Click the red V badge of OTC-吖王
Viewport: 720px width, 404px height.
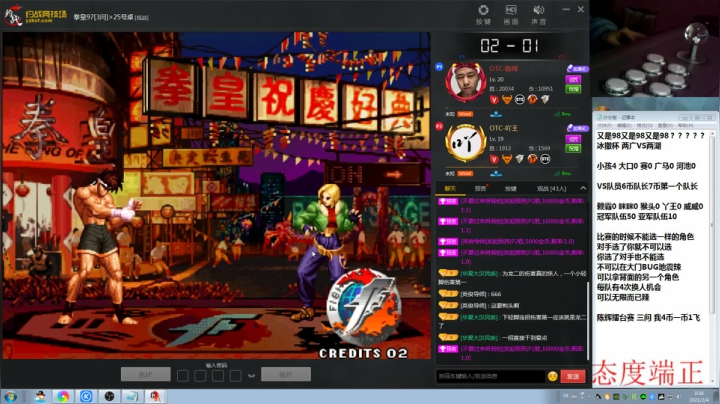pos(494,159)
